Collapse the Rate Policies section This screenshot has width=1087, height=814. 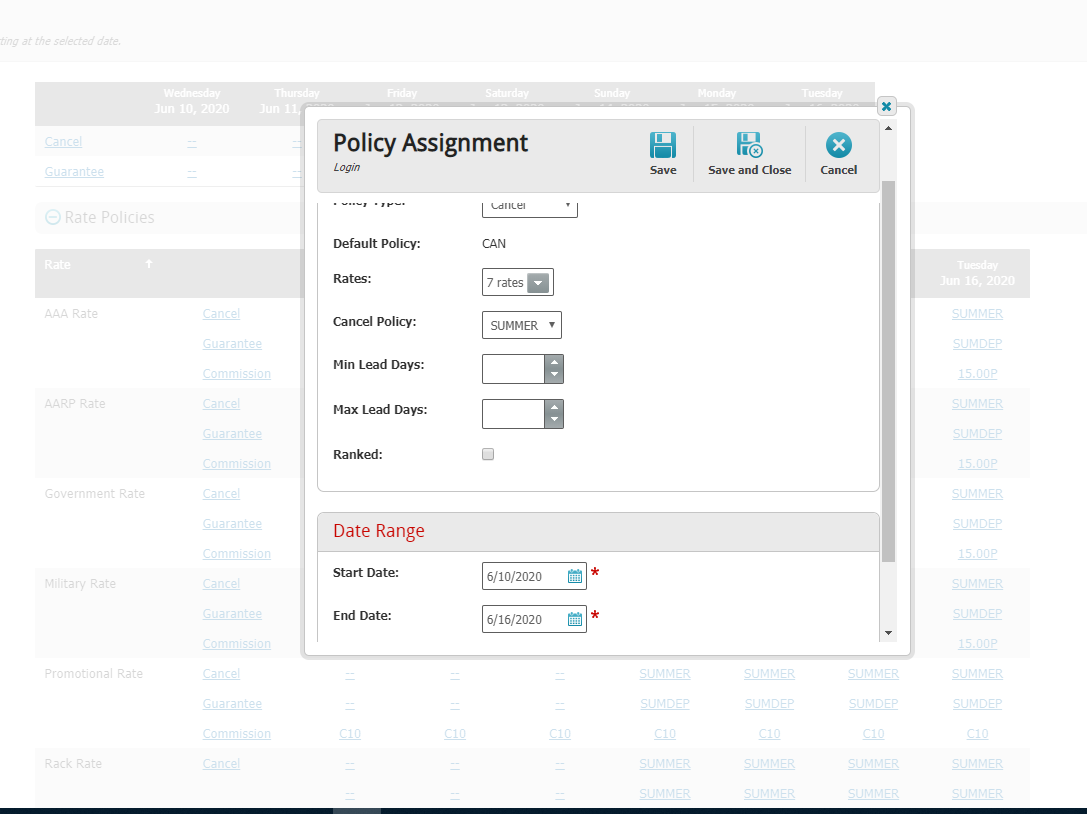click(x=53, y=217)
